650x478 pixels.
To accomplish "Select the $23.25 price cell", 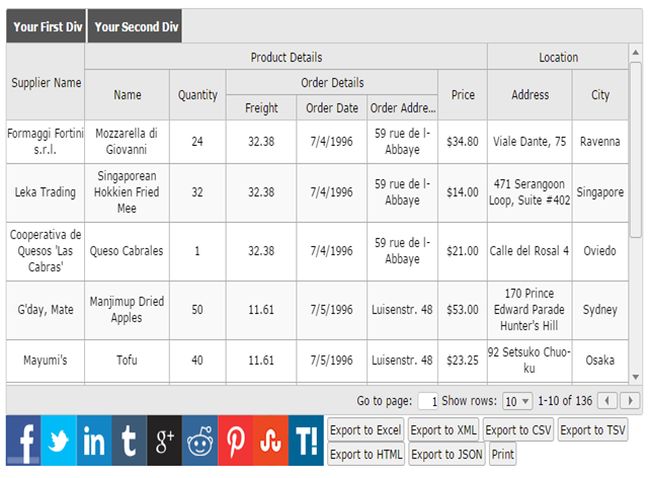I will [463, 361].
